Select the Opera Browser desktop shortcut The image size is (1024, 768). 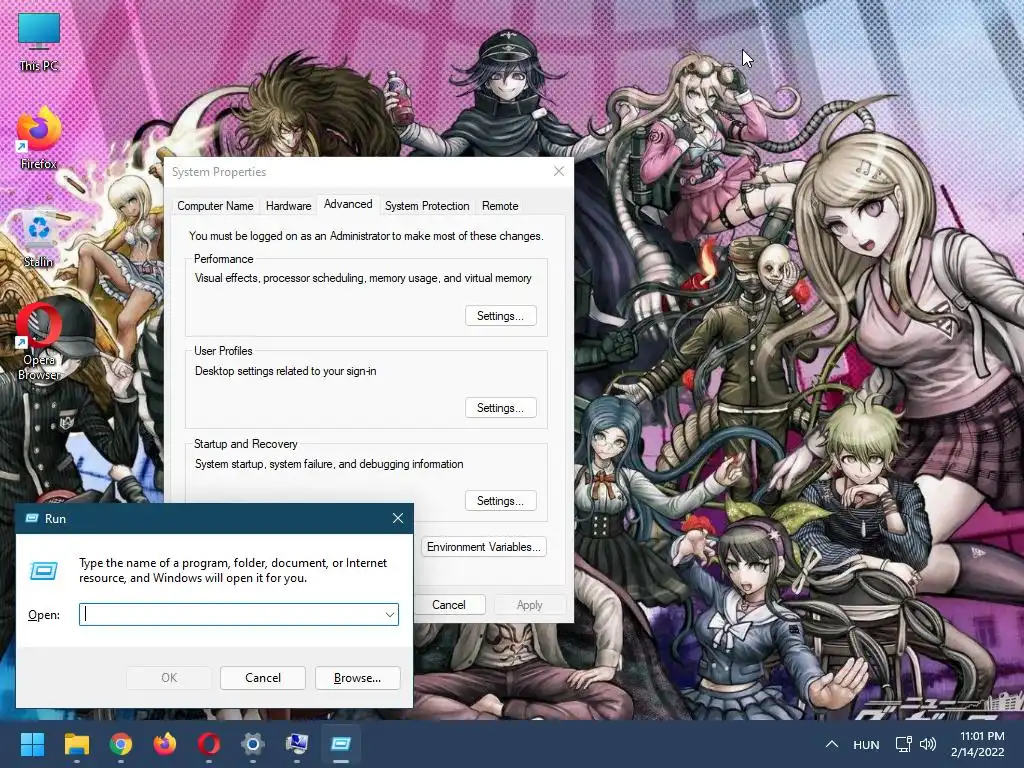(x=39, y=340)
